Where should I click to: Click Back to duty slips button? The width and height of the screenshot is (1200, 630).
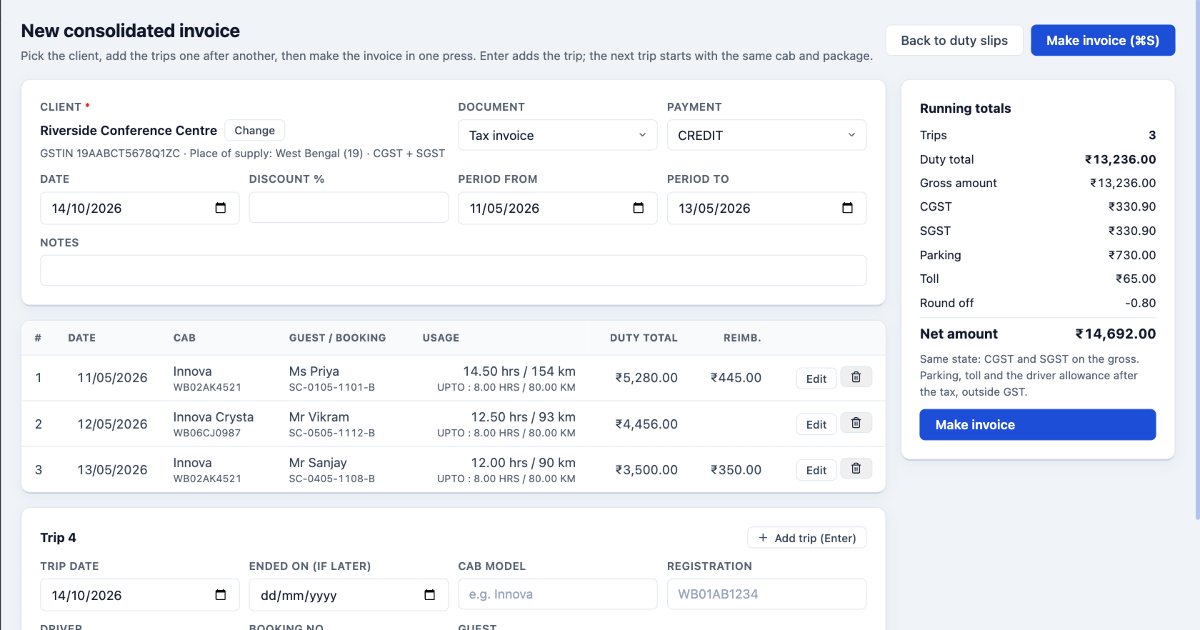[x=954, y=40]
